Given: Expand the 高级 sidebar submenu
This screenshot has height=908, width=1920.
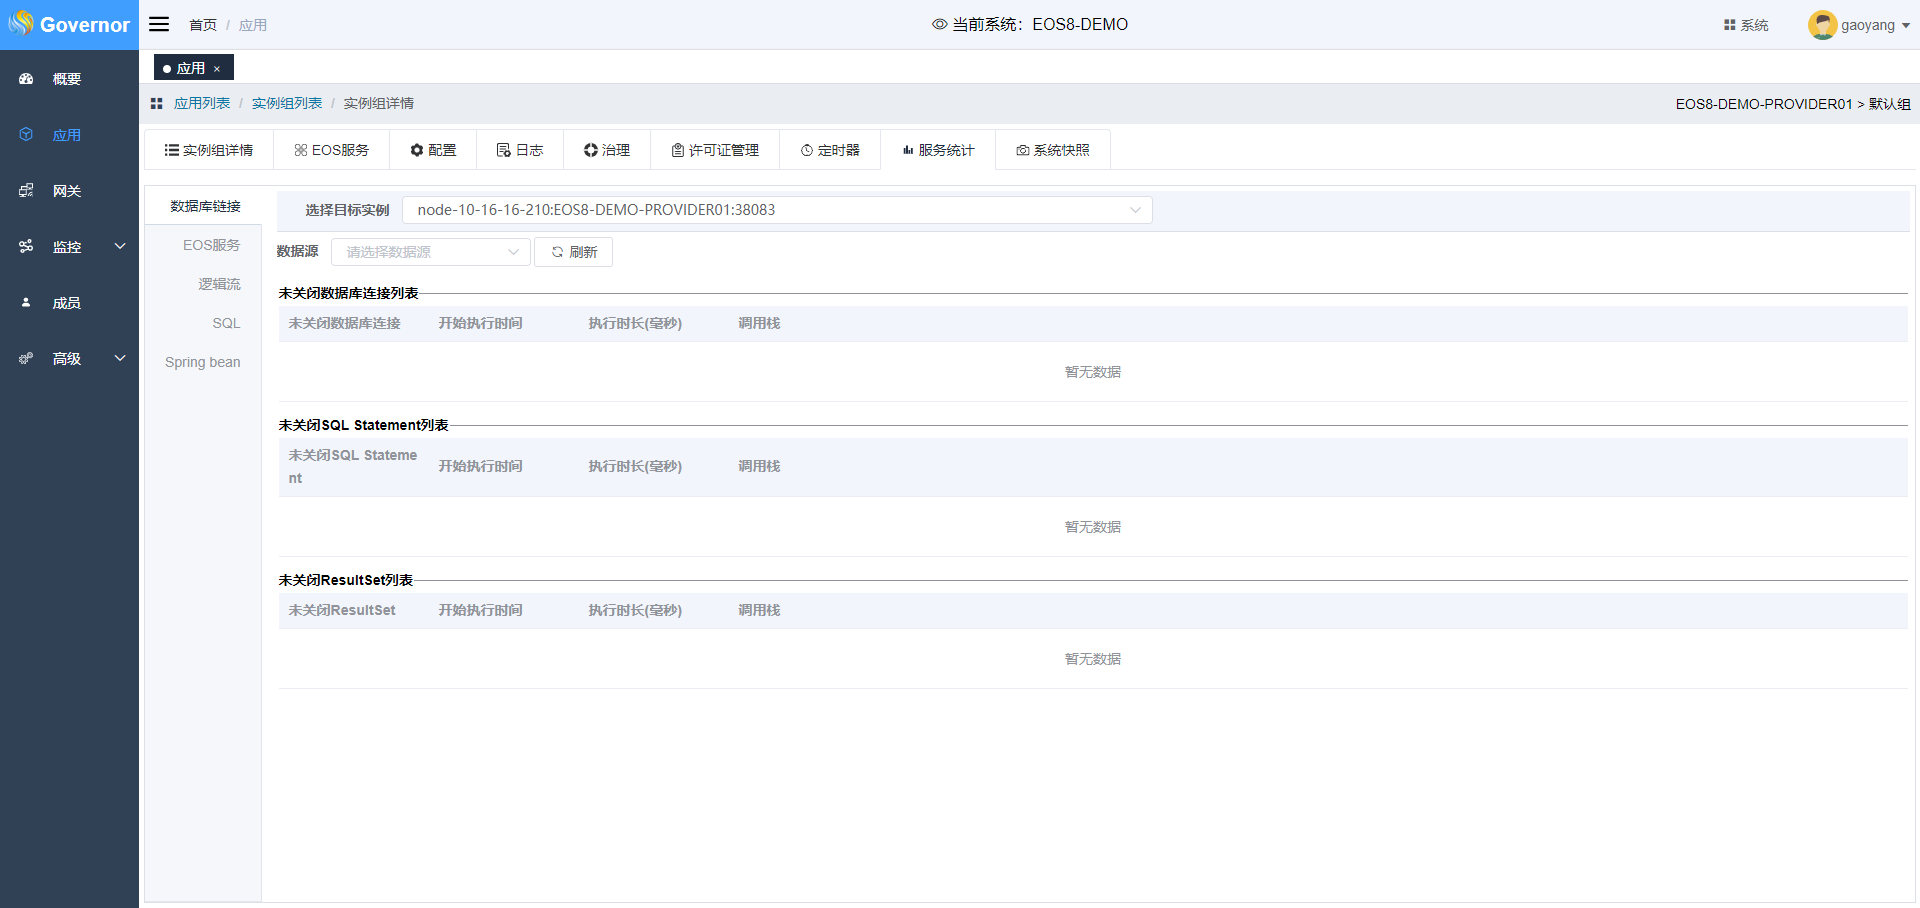Looking at the screenshot, I should point(119,358).
